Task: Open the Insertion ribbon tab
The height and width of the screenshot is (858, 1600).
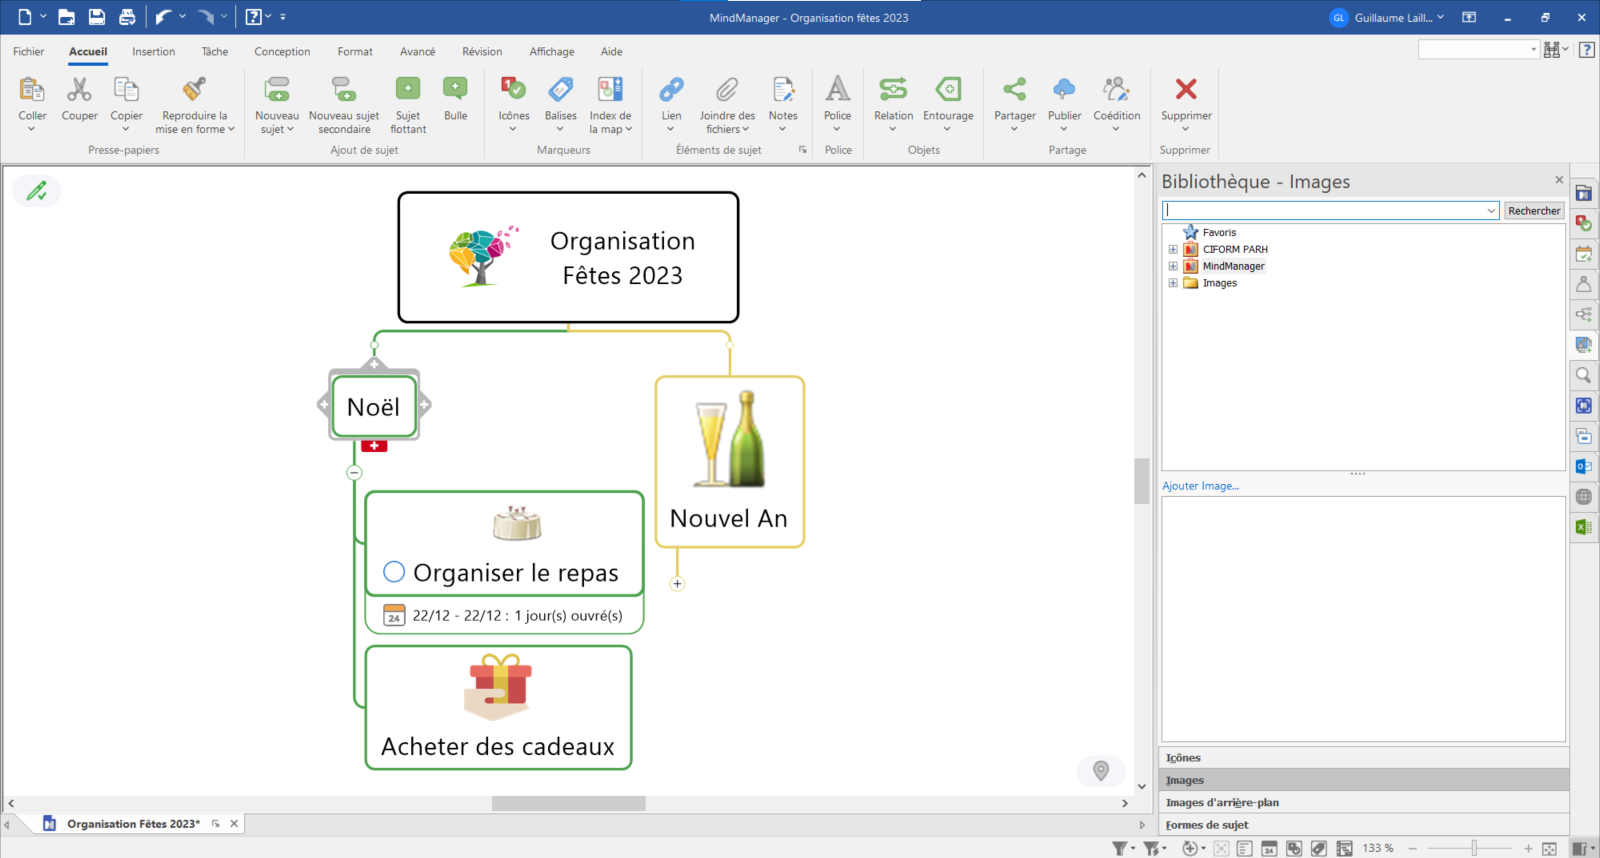Action: 153,52
